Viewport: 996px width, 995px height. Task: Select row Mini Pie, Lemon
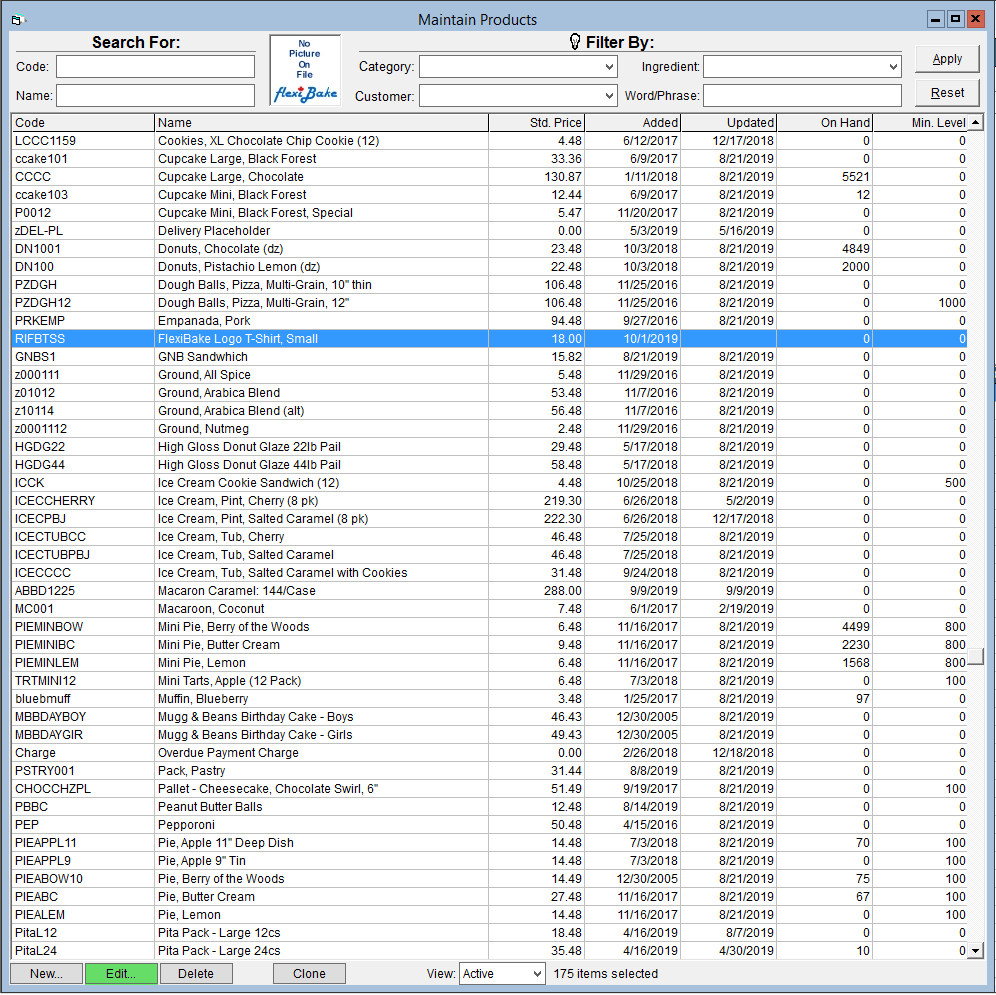[x=490, y=663]
